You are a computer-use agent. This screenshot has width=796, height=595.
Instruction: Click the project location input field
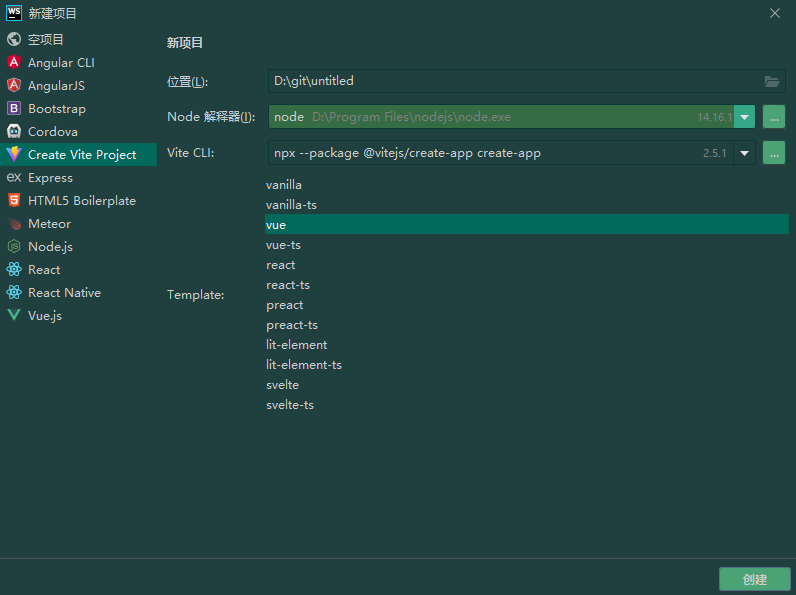pyautogui.click(x=510, y=81)
